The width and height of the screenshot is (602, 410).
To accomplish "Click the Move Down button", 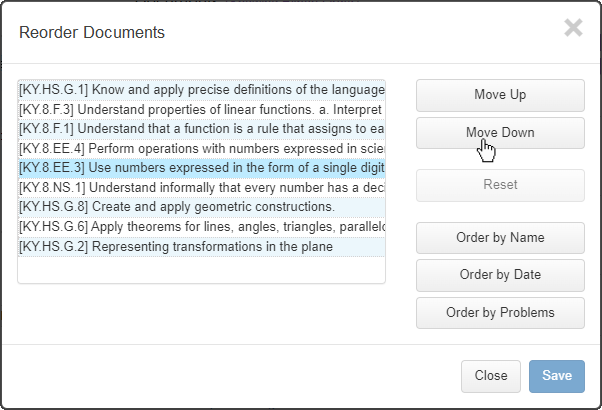I will tap(500, 133).
